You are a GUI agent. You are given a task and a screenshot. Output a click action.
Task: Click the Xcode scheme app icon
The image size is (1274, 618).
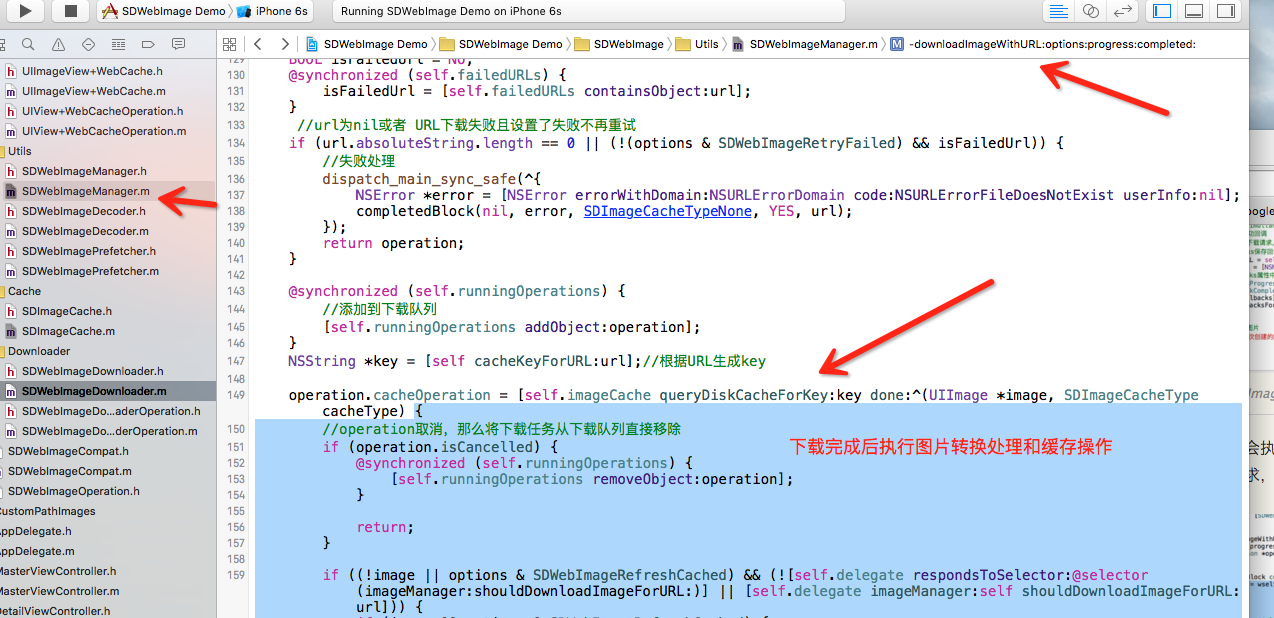[x=112, y=11]
